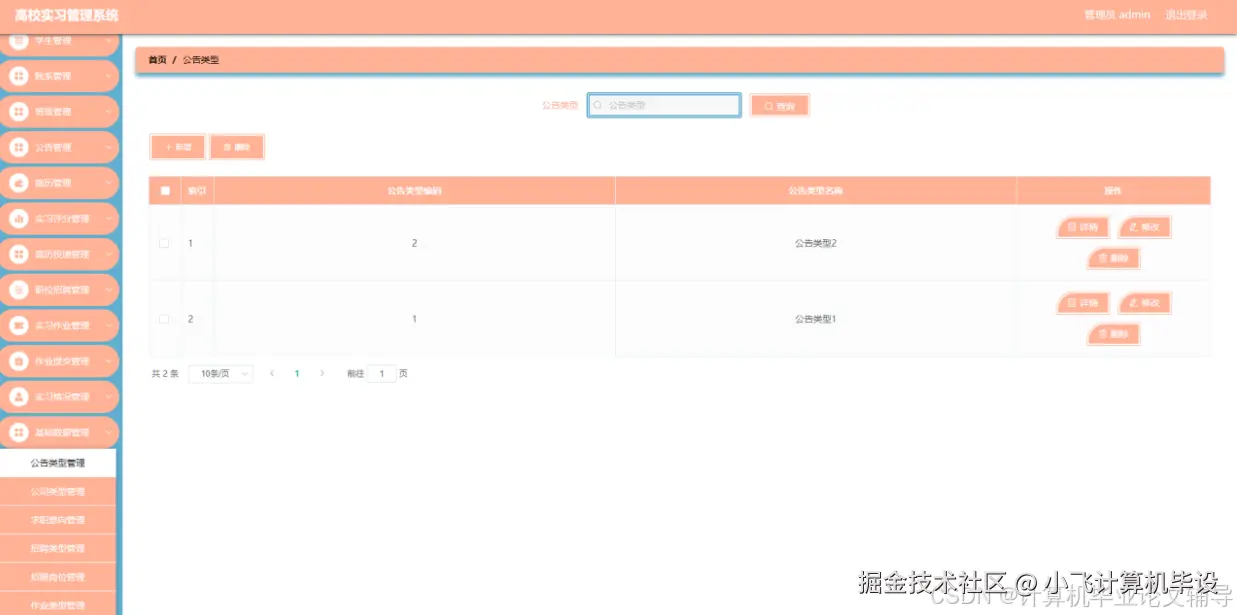Image resolution: width=1237 pixels, height=615 pixels.
Task: Click the icon beside 公告管理
Action: 18,147
